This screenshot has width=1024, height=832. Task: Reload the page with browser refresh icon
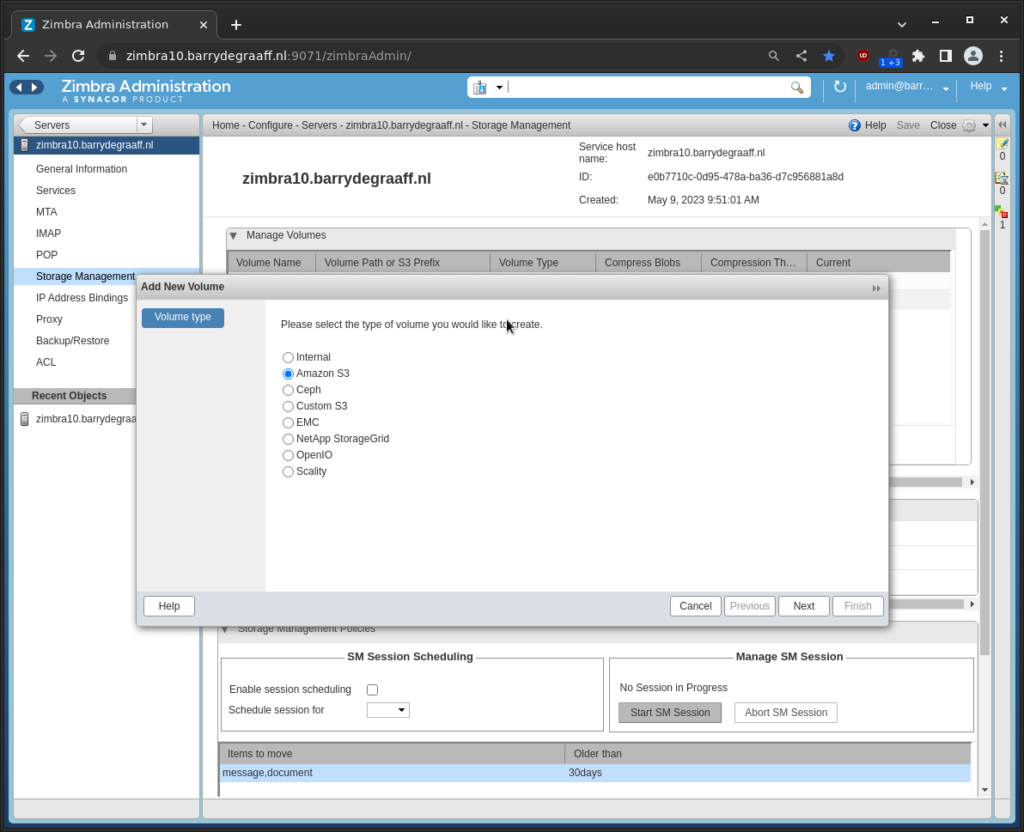point(78,56)
